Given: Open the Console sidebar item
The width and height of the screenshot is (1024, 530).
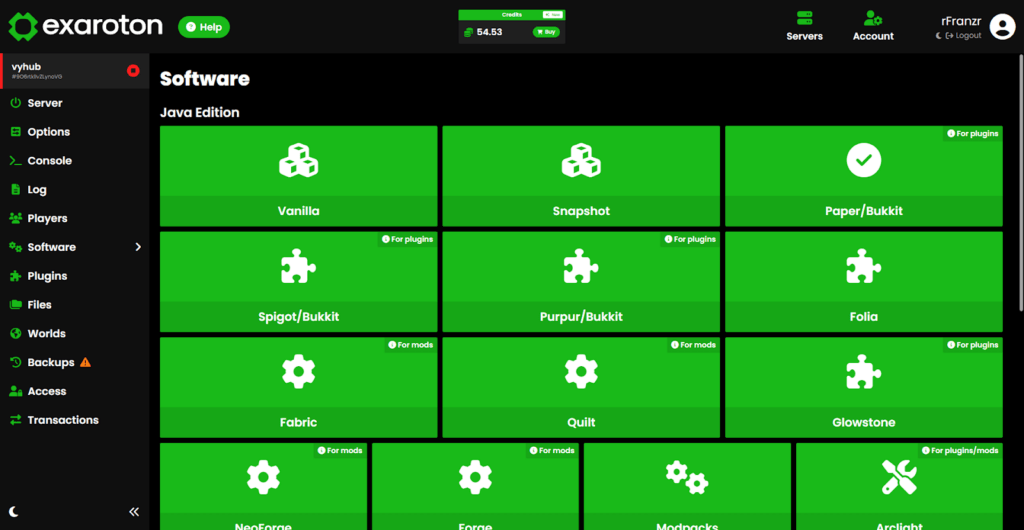Looking at the screenshot, I should [x=74, y=161].
